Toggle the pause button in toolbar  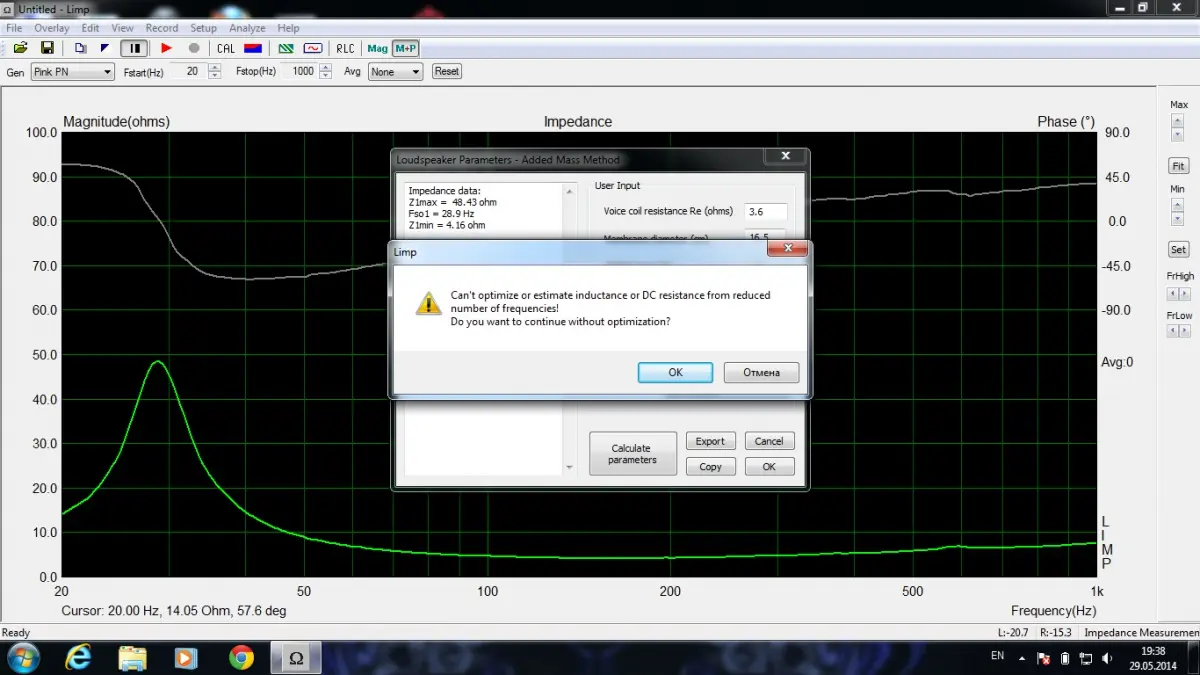pyautogui.click(x=134, y=48)
